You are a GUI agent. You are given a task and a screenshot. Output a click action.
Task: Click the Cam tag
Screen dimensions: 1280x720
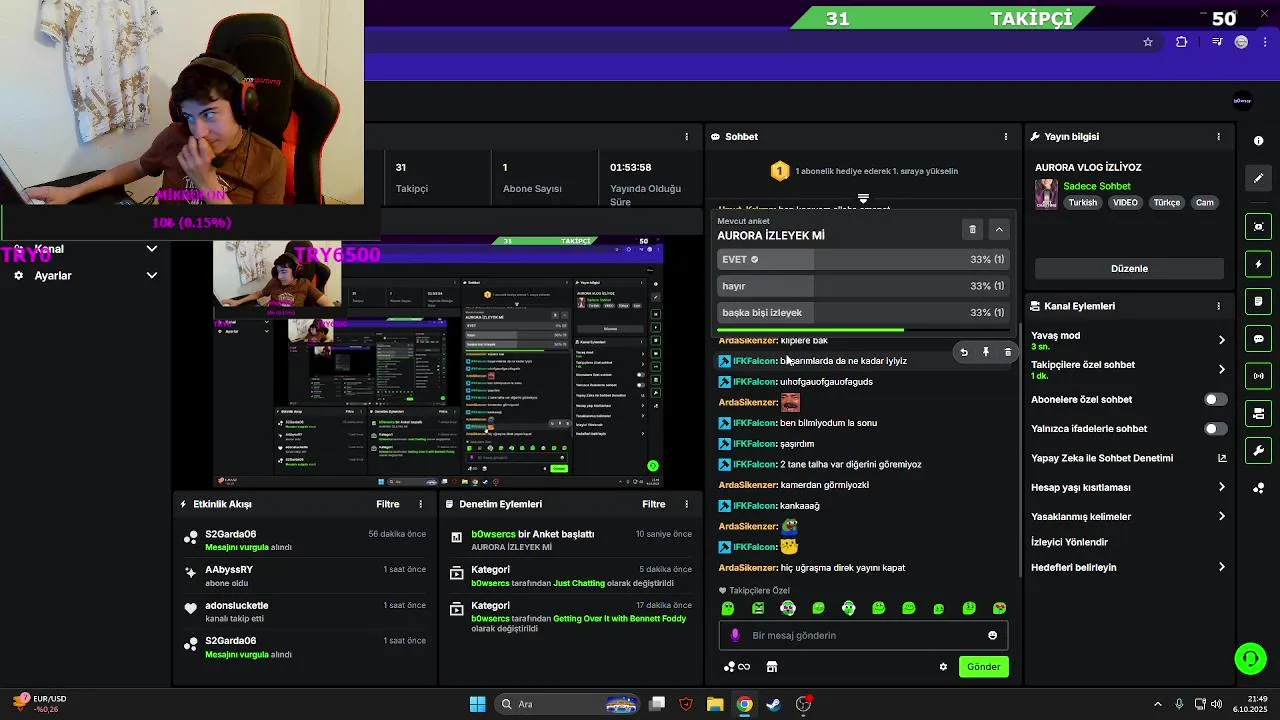[1204, 202]
